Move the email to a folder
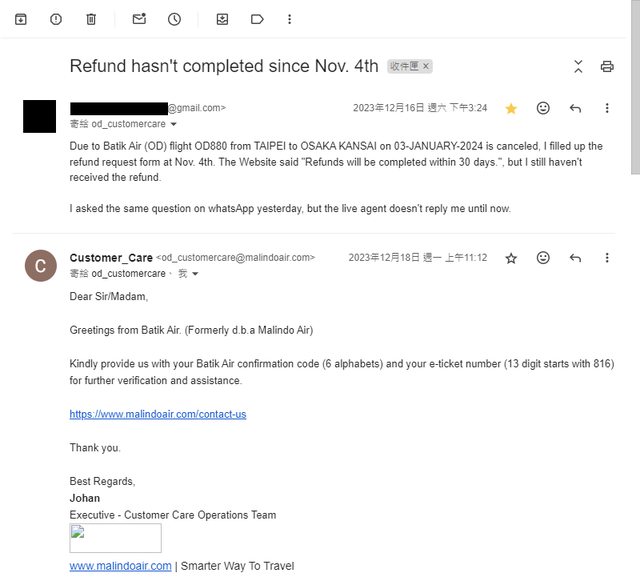Image resolution: width=640 pixels, height=581 pixels. [x=222, y=19]
